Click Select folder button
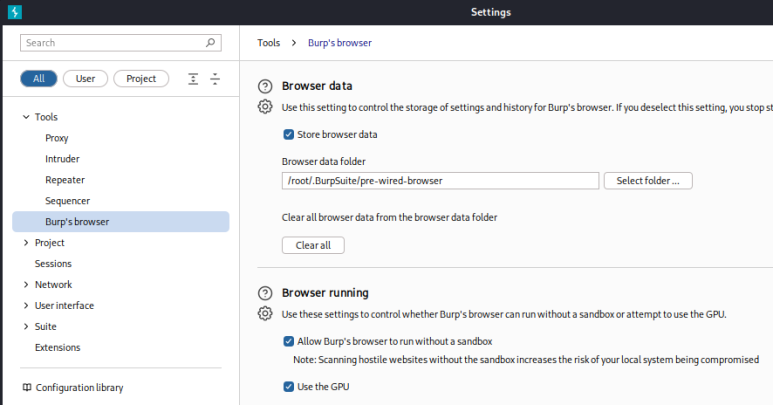The width and height of the screenshot is (773, 405). [648, 181]
